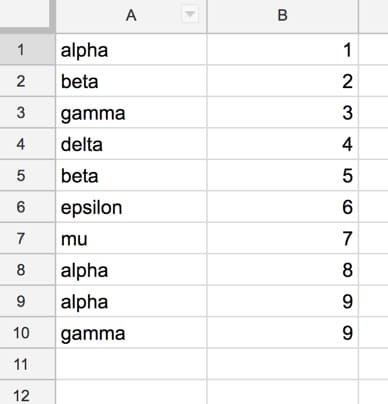Select cell A1 with alpha
The image size is (388, 404).
click(131, 50)
